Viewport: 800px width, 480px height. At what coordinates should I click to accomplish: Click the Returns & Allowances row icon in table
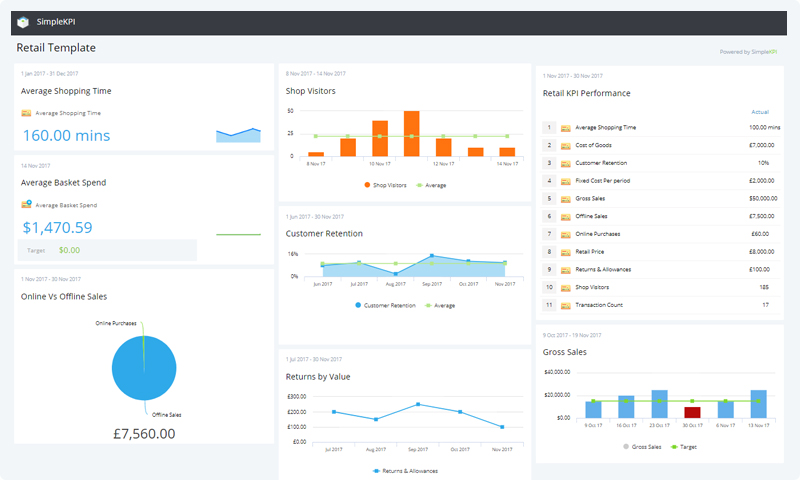(x=566, y=269)
